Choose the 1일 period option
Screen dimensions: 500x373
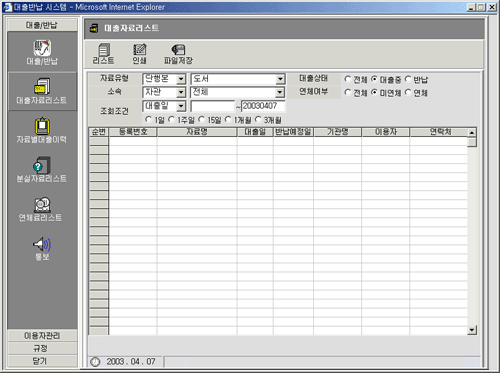[x=148, y=119]
